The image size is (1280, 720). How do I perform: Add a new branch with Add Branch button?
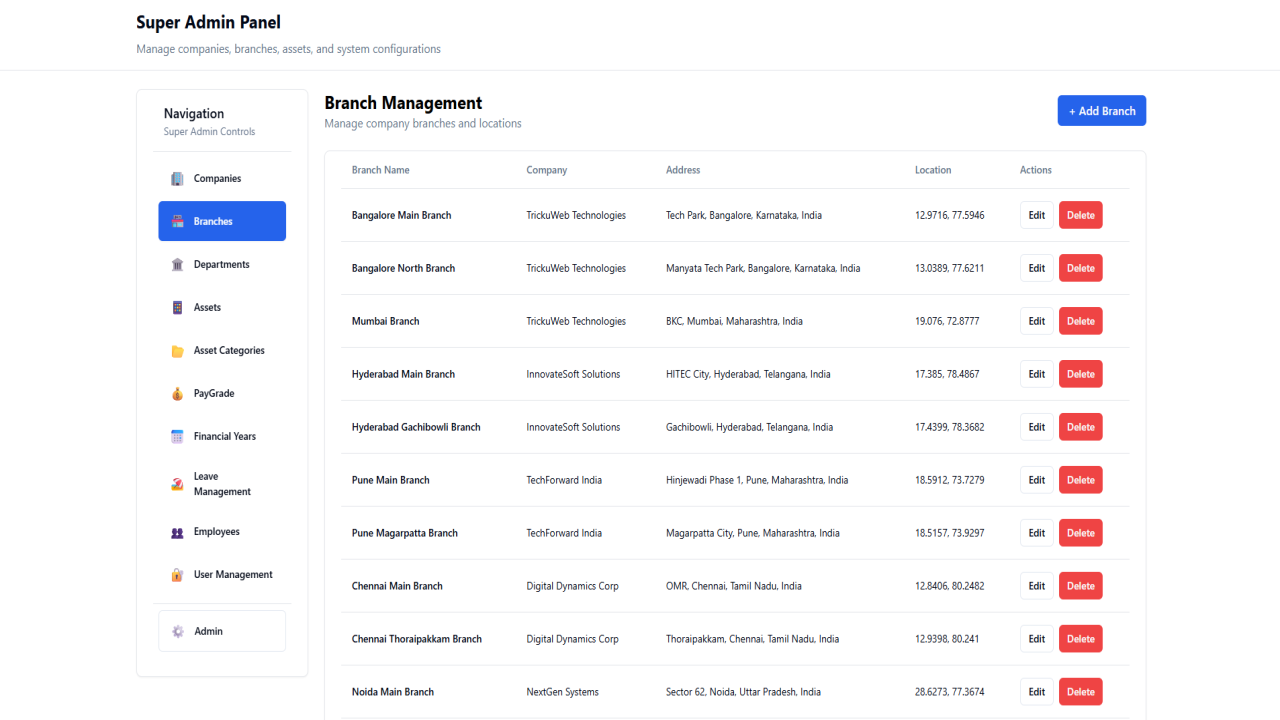[x=1102, y=111]
